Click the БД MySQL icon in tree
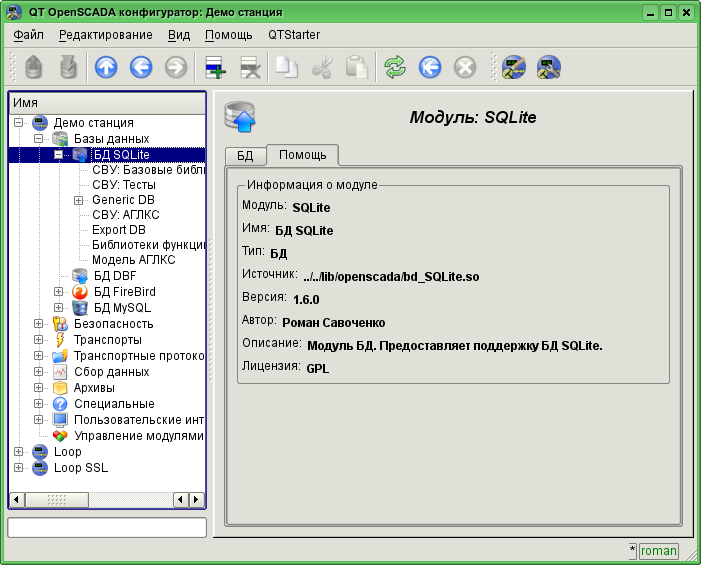Viewport: 701px width, 565px height. tap(80, 308)
